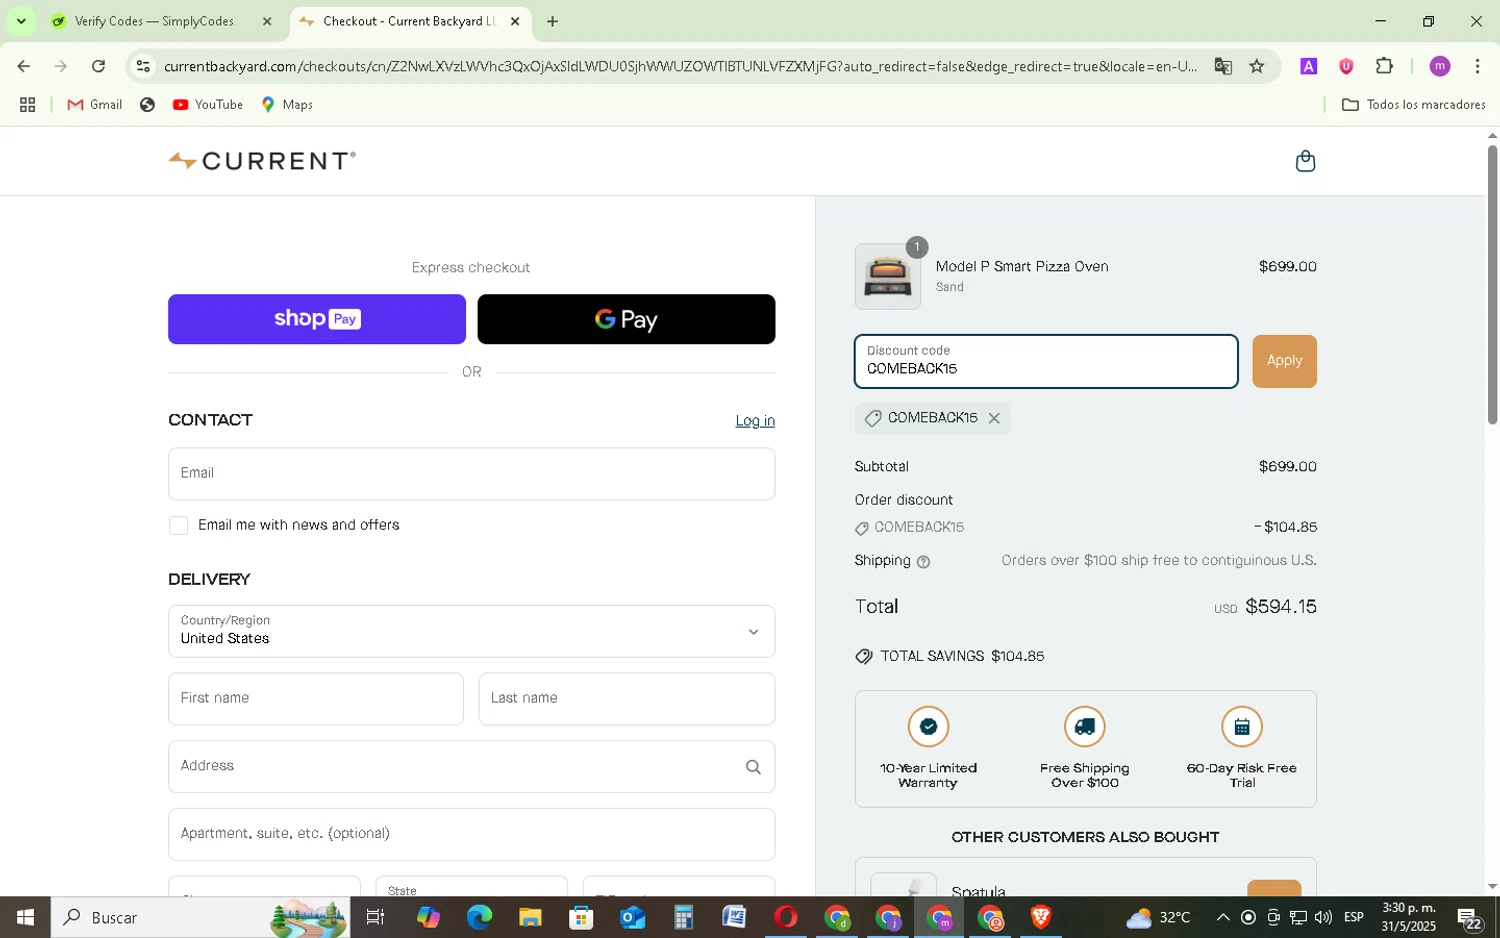Tick Email me with news and offers checkbox

179,526
